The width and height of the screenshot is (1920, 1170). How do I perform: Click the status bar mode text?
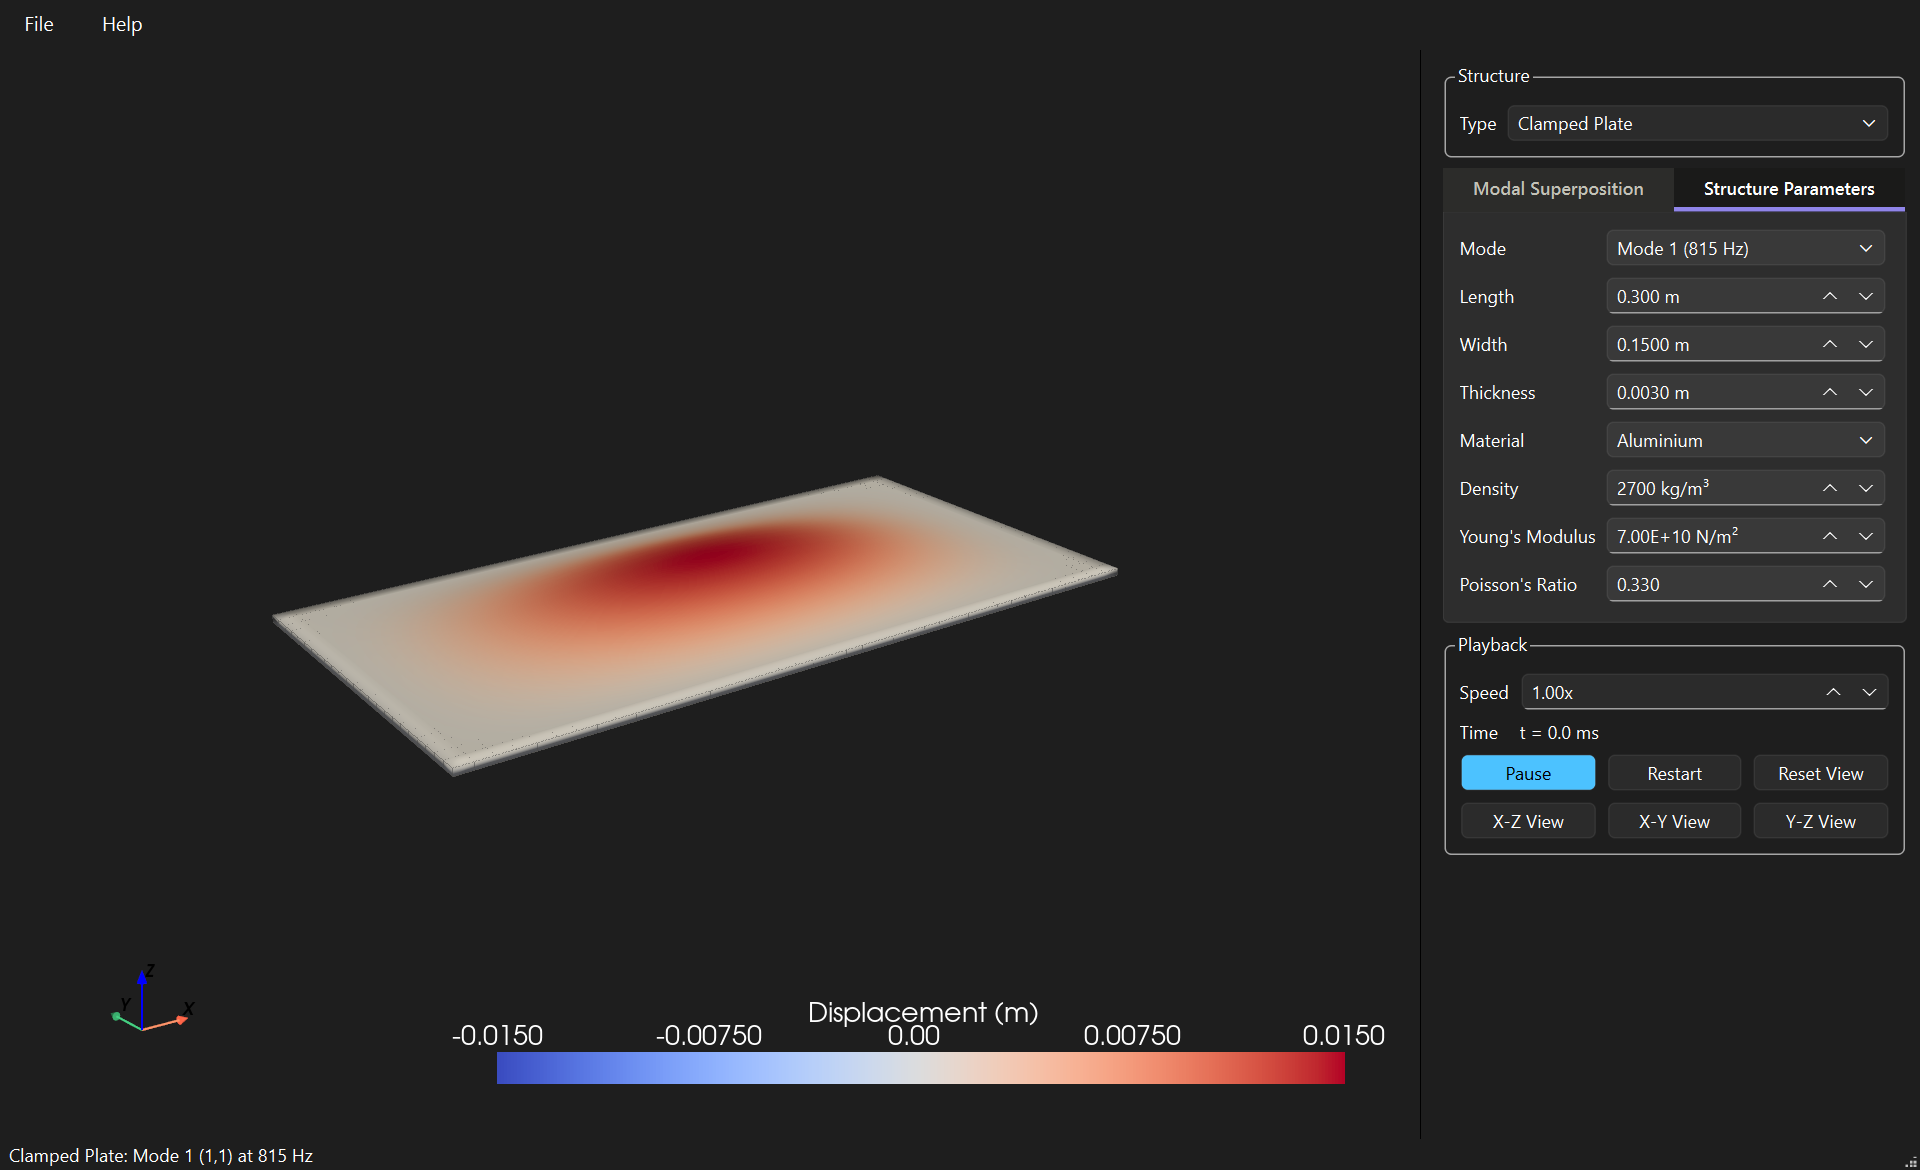161,1156
